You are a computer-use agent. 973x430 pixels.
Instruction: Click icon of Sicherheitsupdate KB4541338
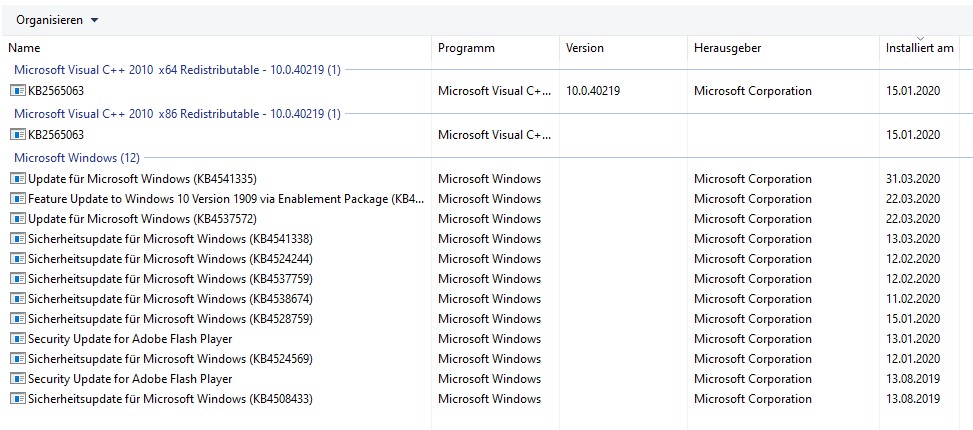click(x=18, y=239)
